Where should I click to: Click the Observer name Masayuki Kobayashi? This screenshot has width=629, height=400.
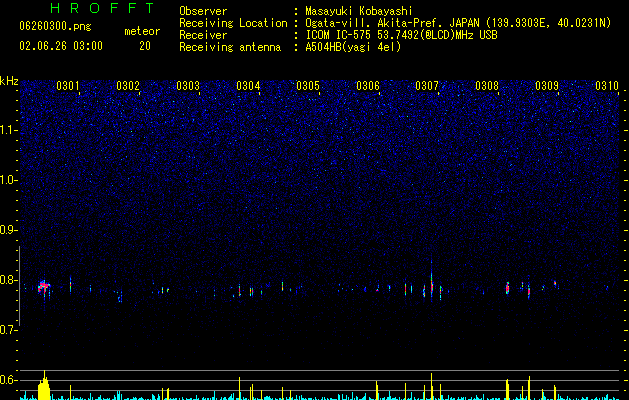(359, 11)
